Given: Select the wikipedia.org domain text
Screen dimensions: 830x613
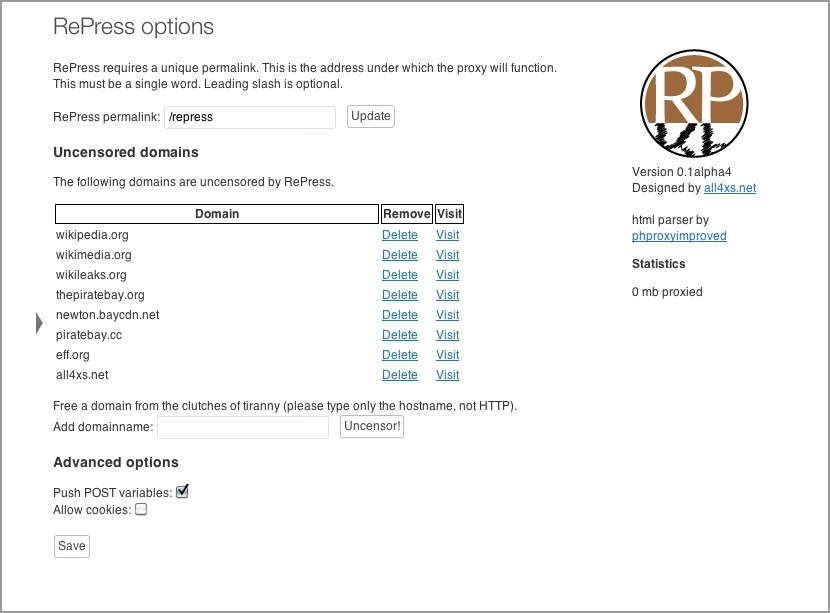Looking at the screenshot, I should 92,235.
